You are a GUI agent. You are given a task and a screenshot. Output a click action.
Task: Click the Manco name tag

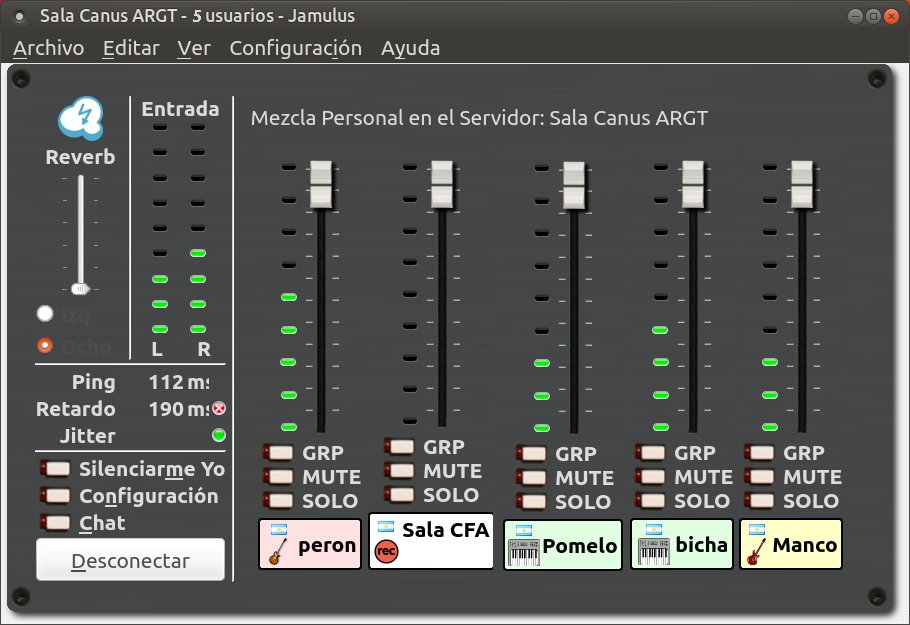click(x=791, y=544)
